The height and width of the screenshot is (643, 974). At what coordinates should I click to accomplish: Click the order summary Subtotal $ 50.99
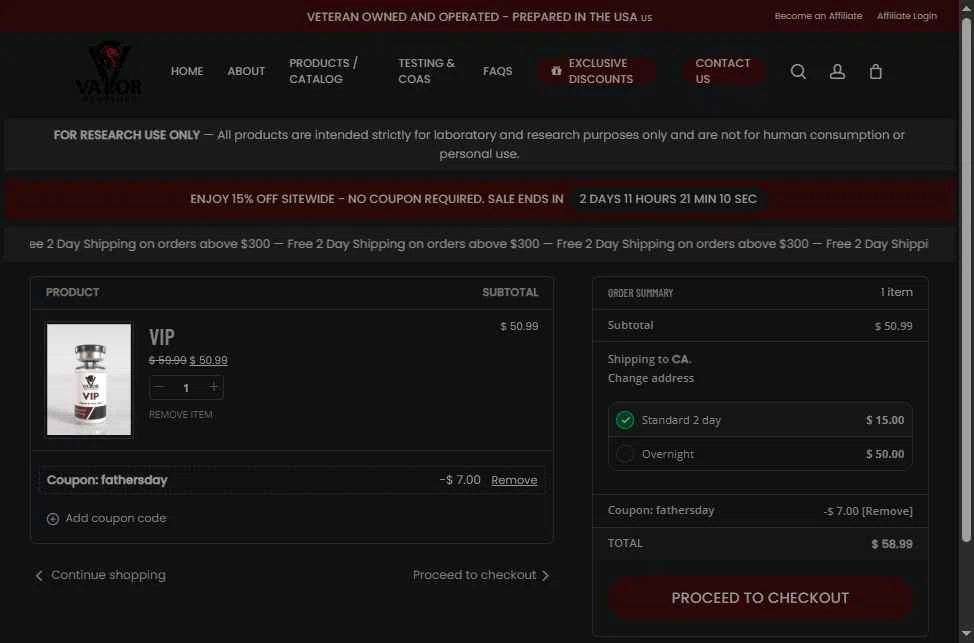point(893,326)
